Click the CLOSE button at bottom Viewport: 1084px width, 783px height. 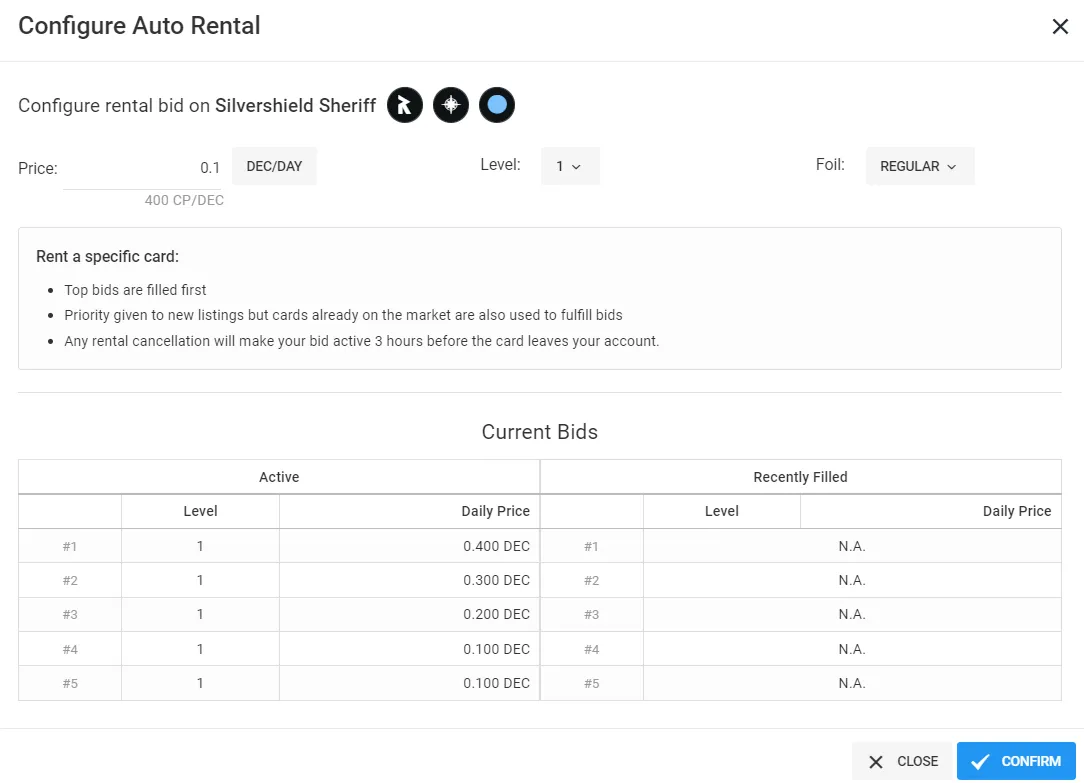coord(904,761)
